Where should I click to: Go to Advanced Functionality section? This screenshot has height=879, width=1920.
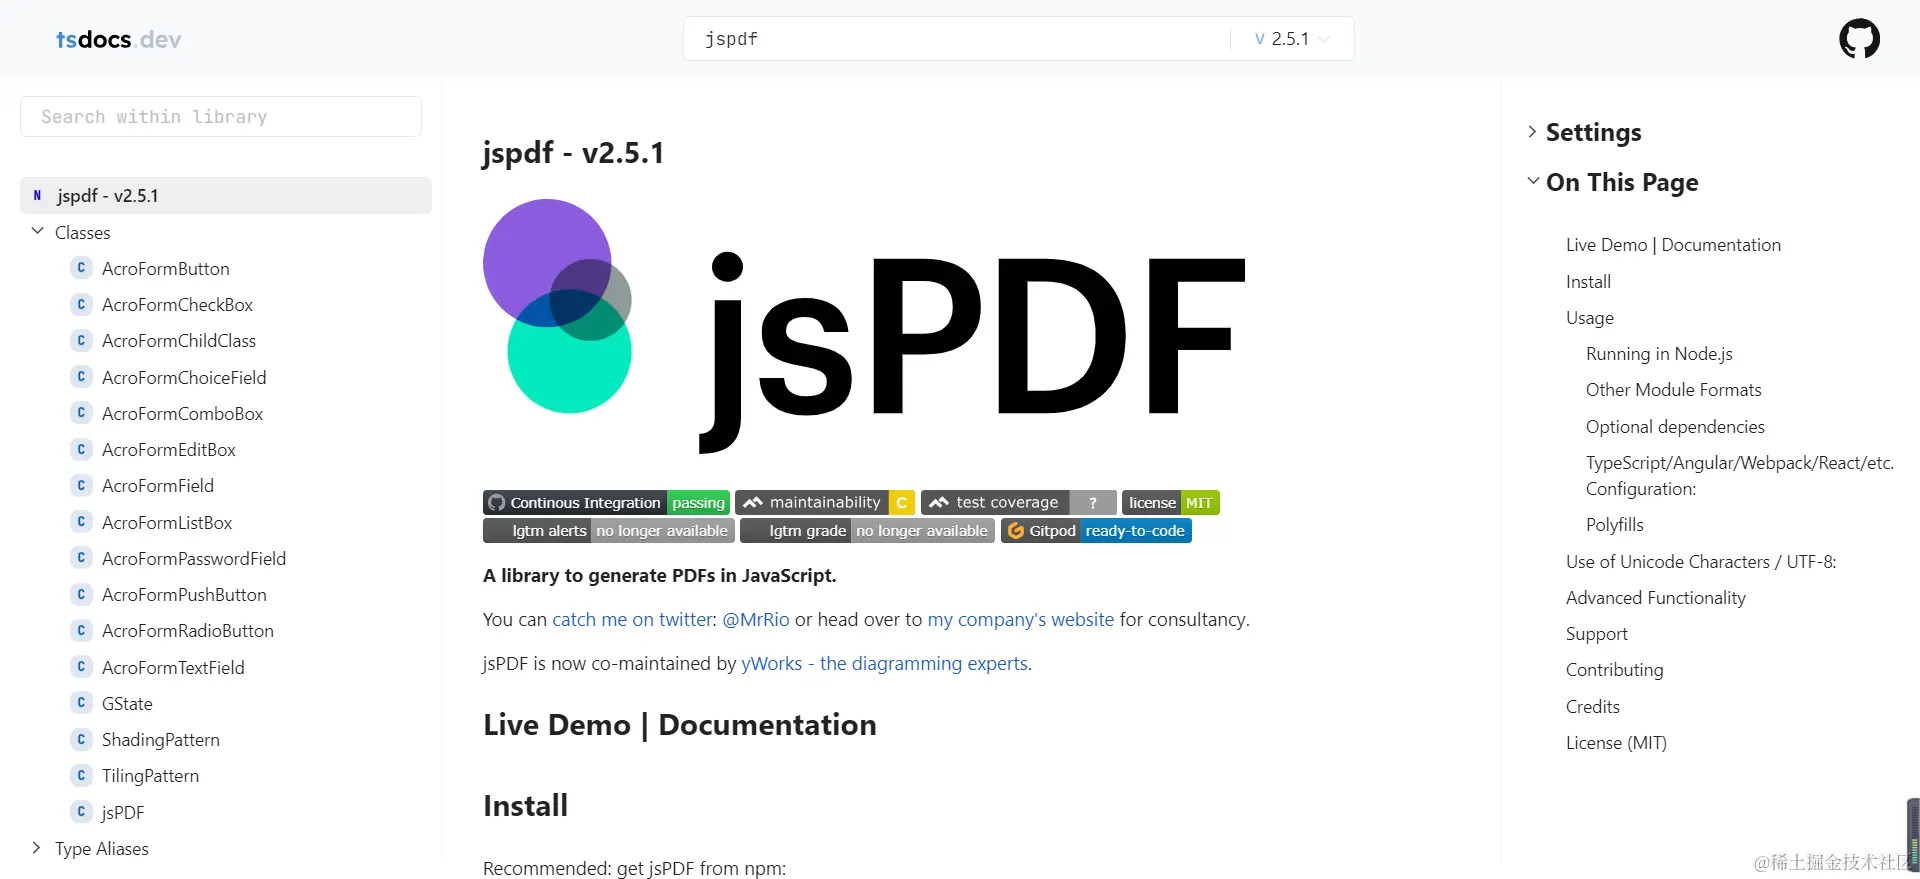(1656, 598)
